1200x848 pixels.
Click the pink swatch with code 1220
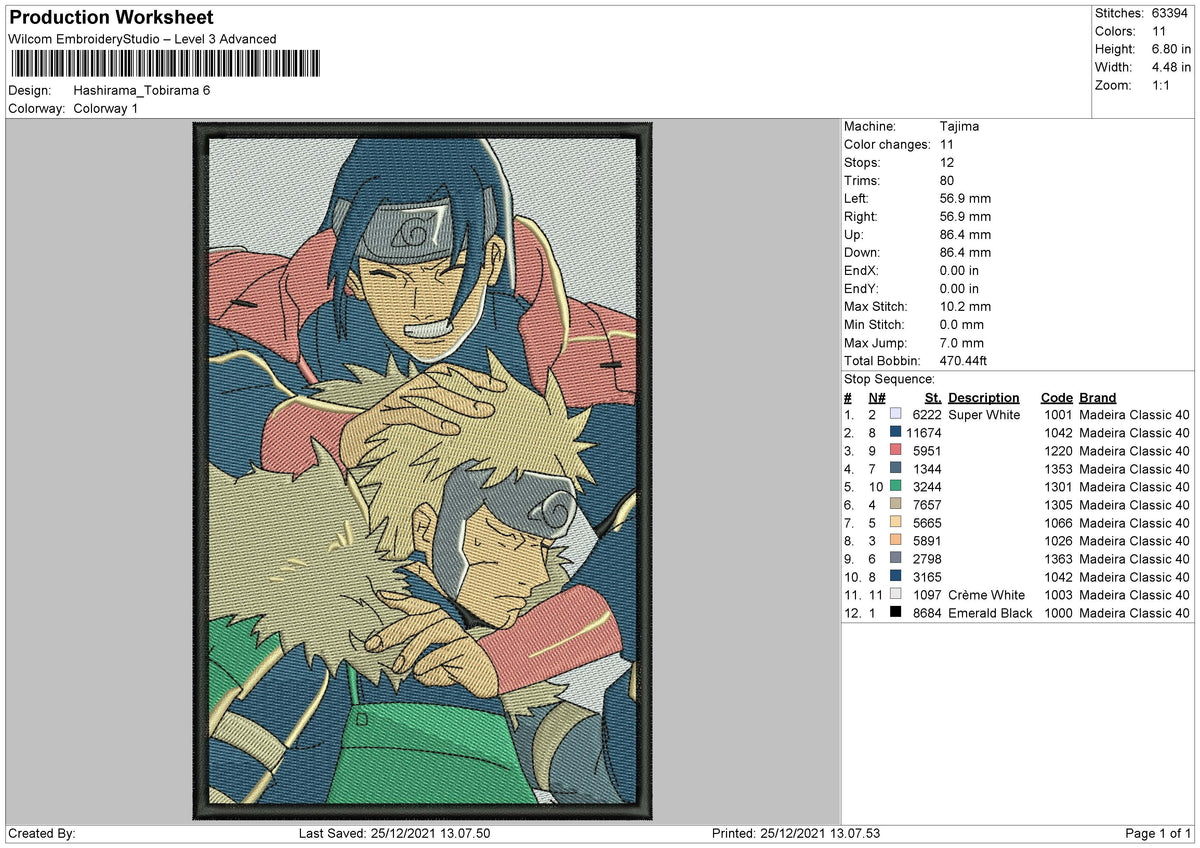point(895,450)
